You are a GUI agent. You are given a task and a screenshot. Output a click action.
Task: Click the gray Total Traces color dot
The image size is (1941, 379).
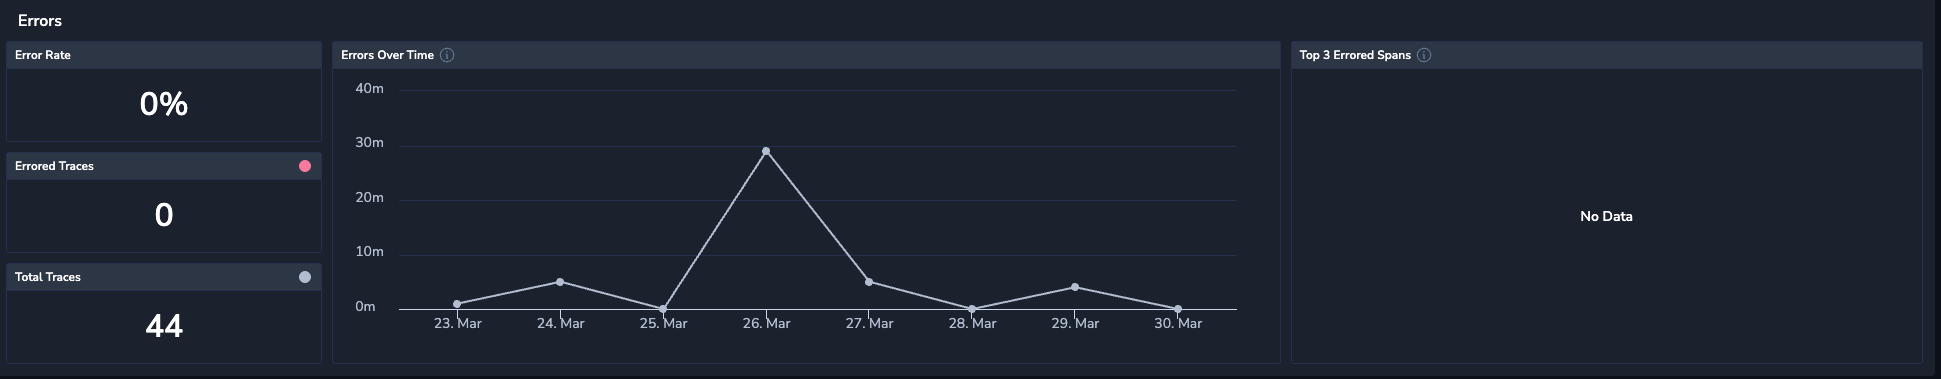tap(305, 277)
